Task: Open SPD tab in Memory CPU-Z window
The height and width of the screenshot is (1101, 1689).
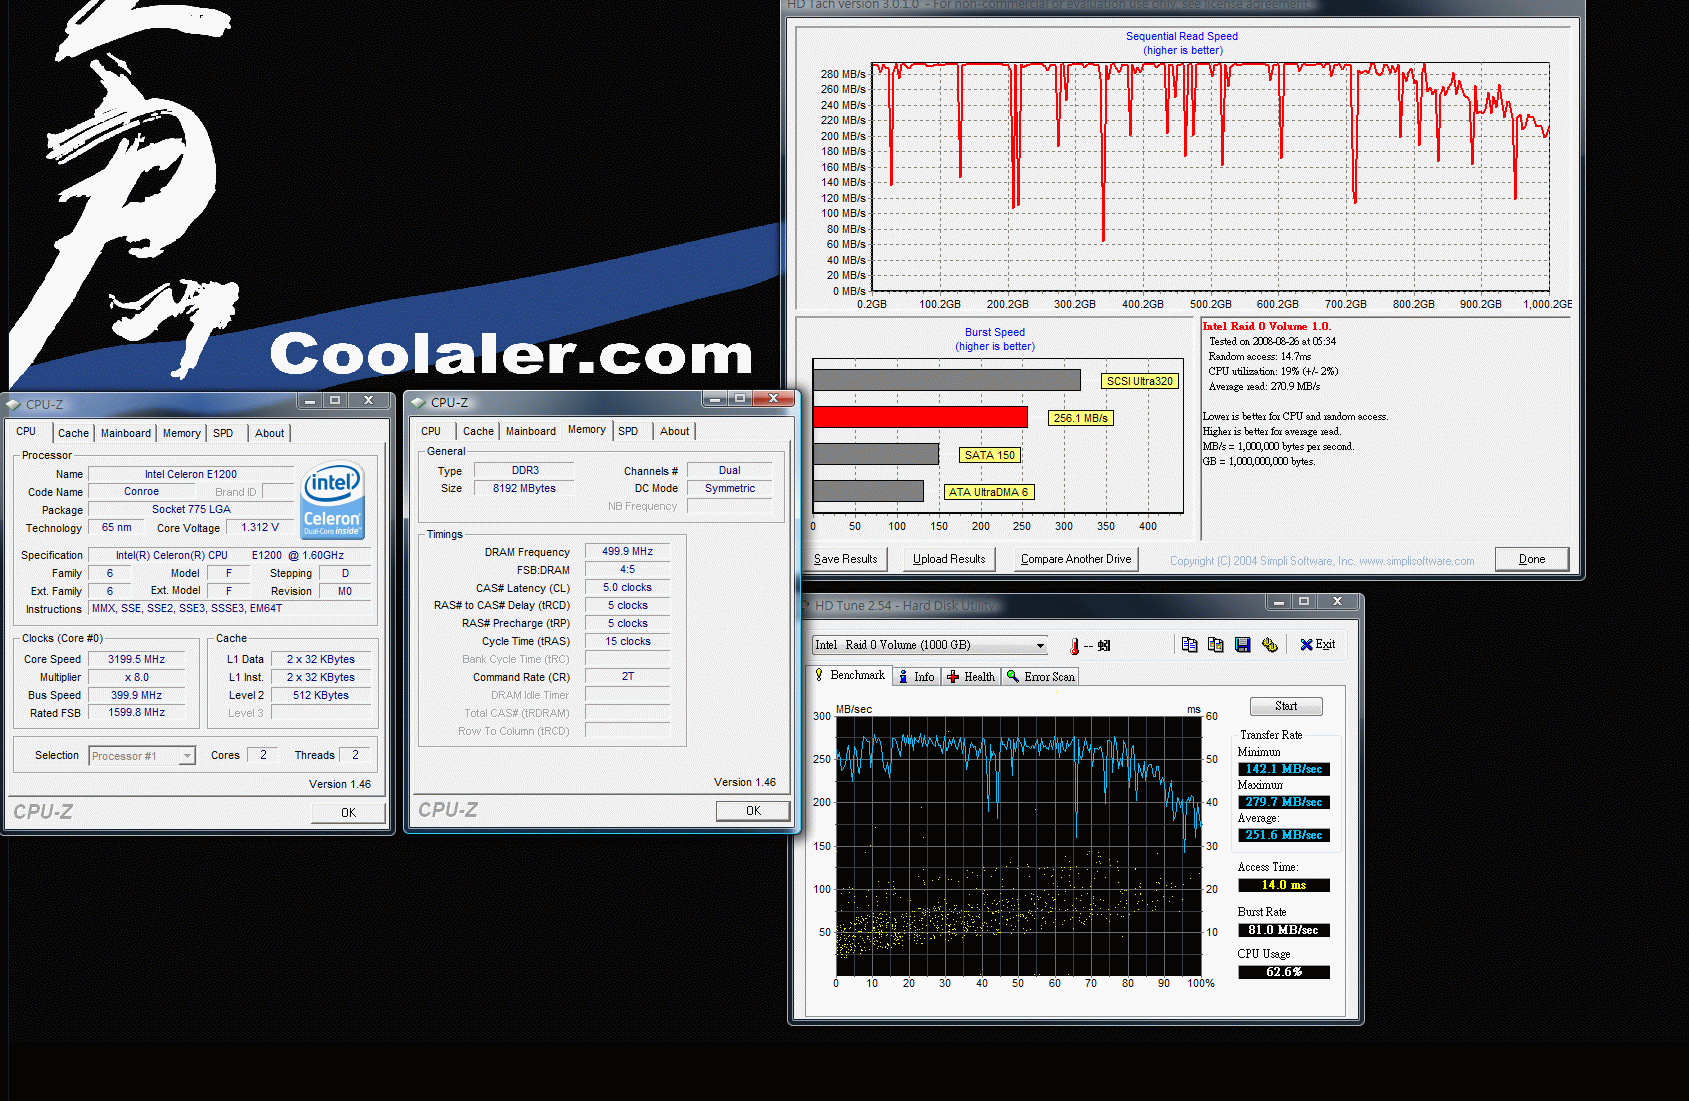Action: coord(628,431)
